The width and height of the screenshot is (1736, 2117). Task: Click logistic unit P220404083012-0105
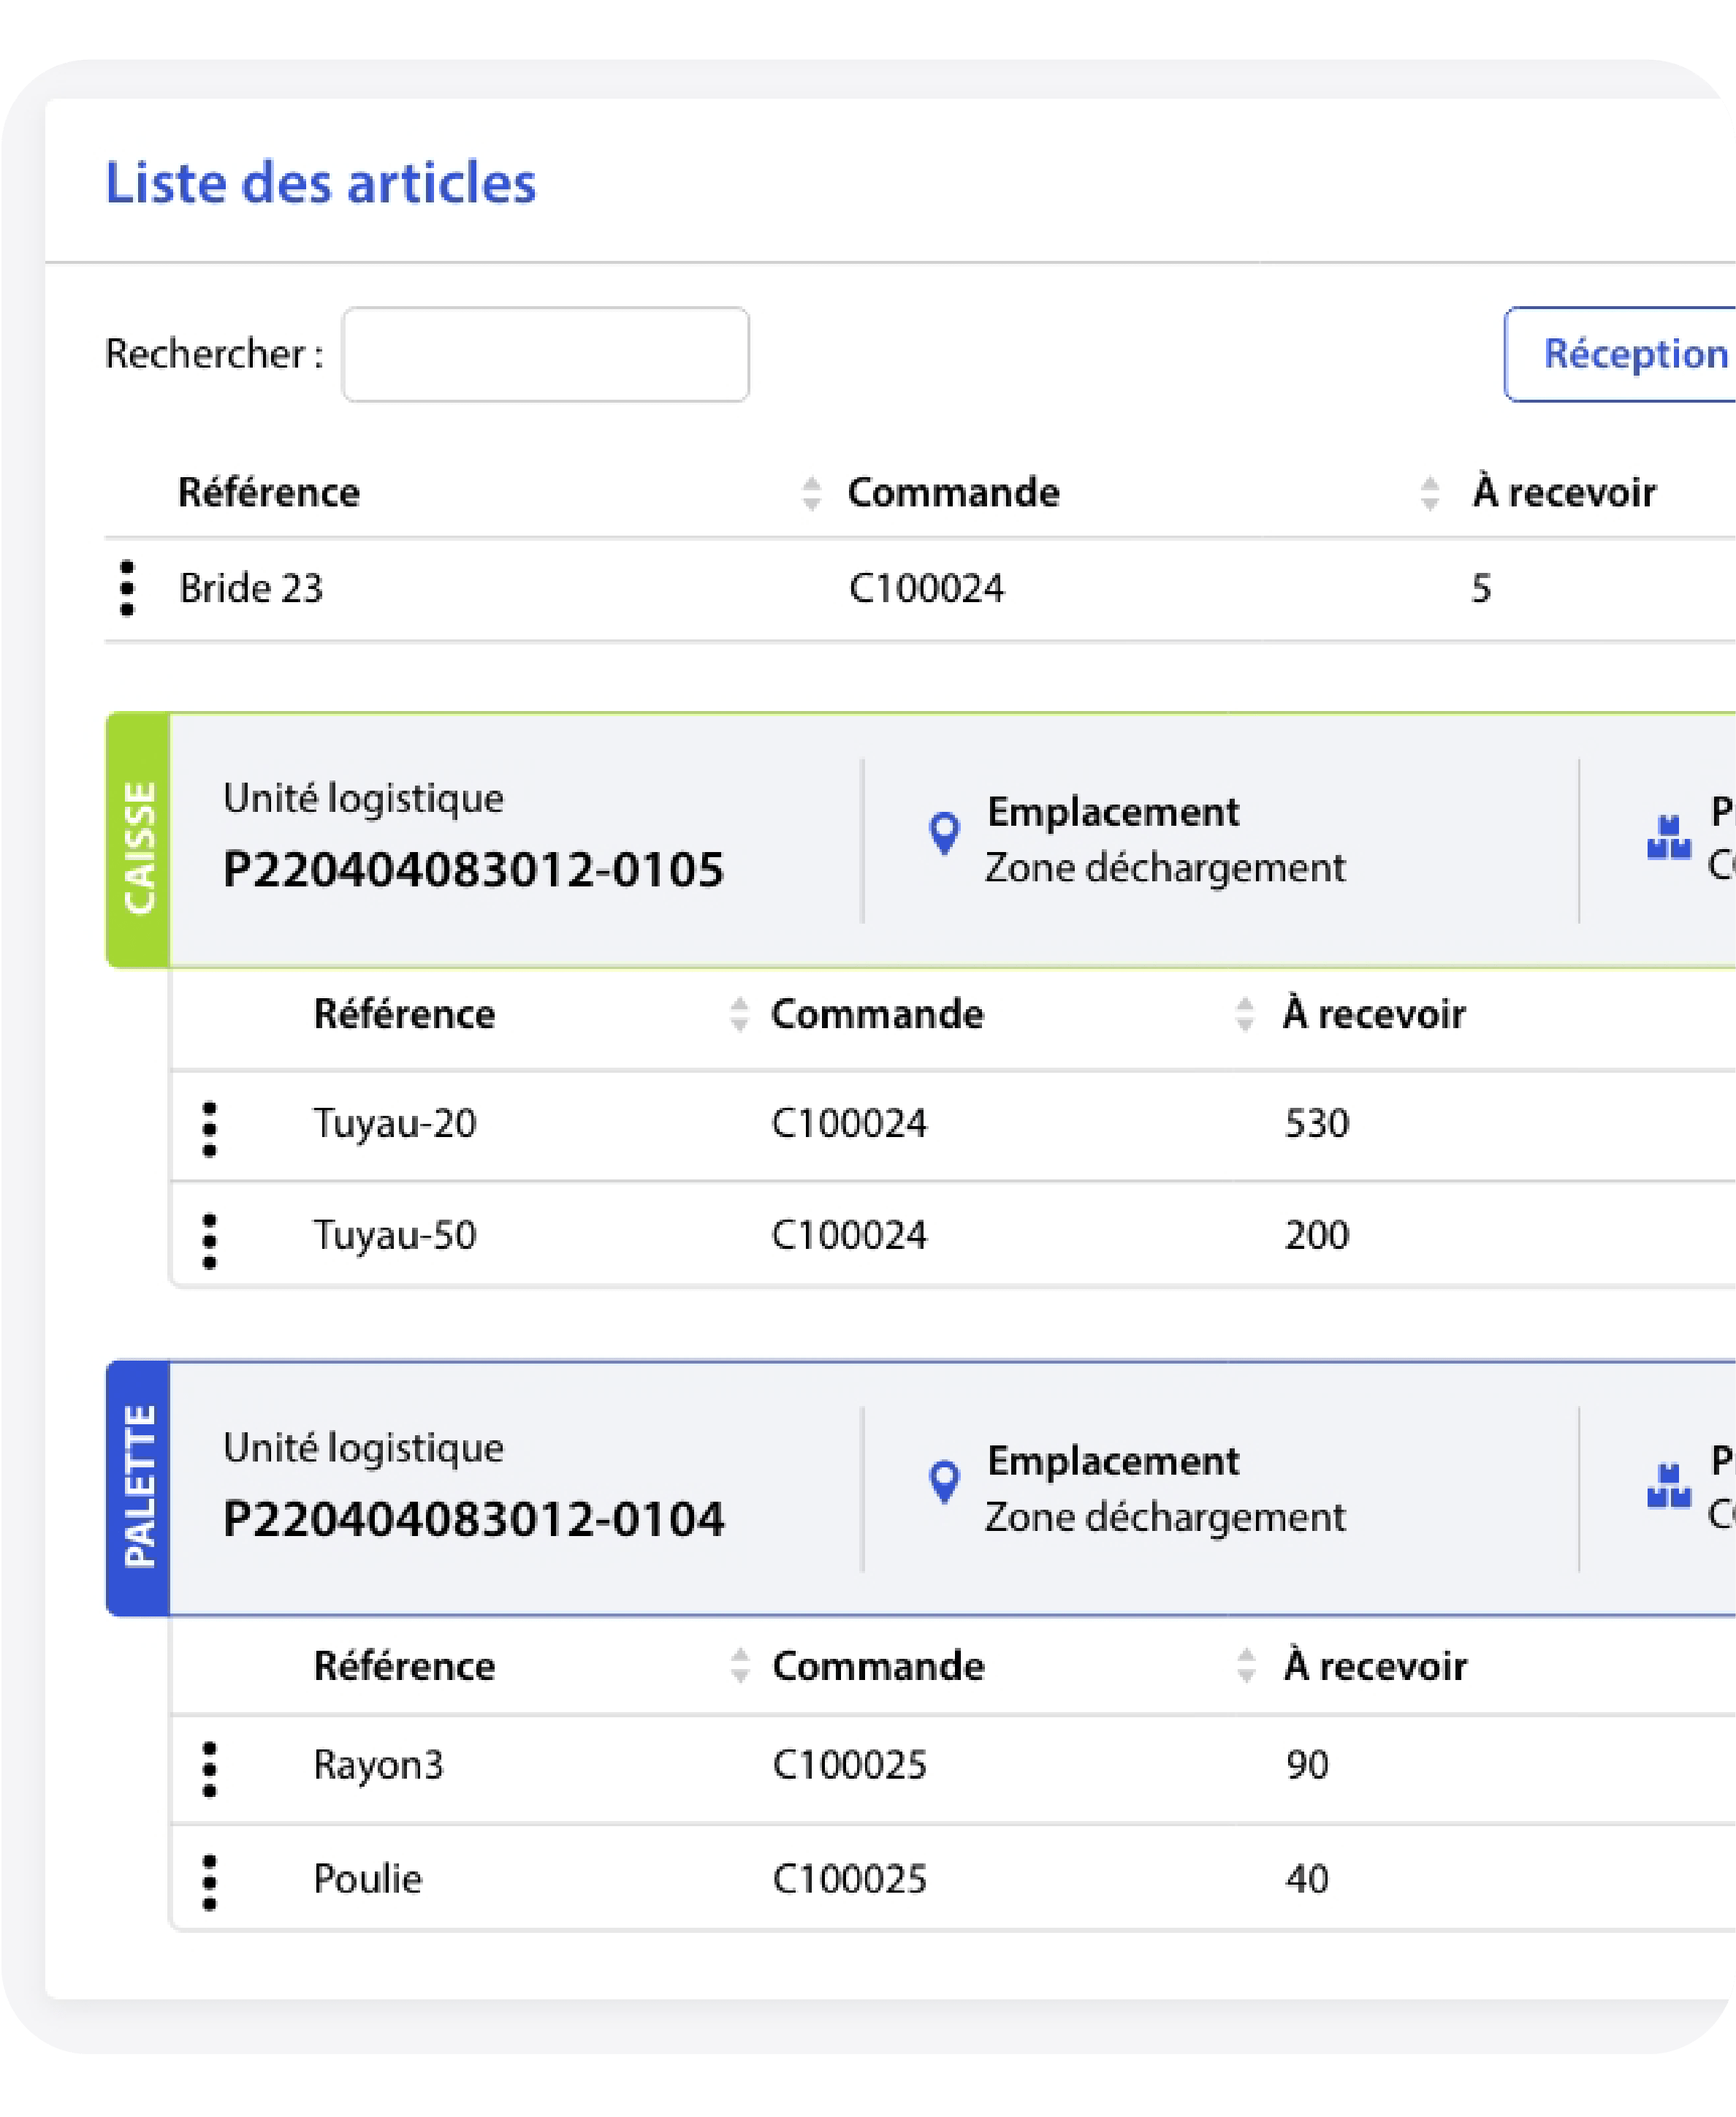point(473,869)
